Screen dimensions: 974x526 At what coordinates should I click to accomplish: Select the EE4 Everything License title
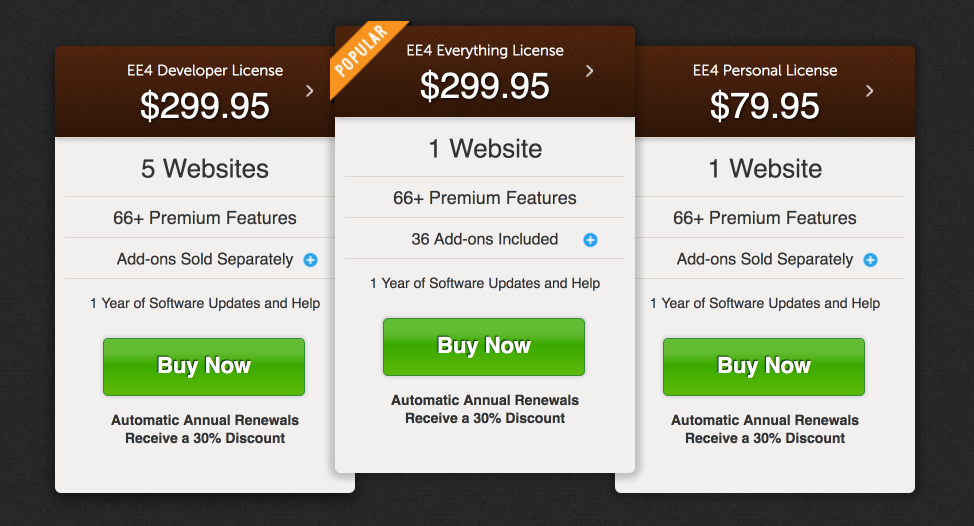485,50
